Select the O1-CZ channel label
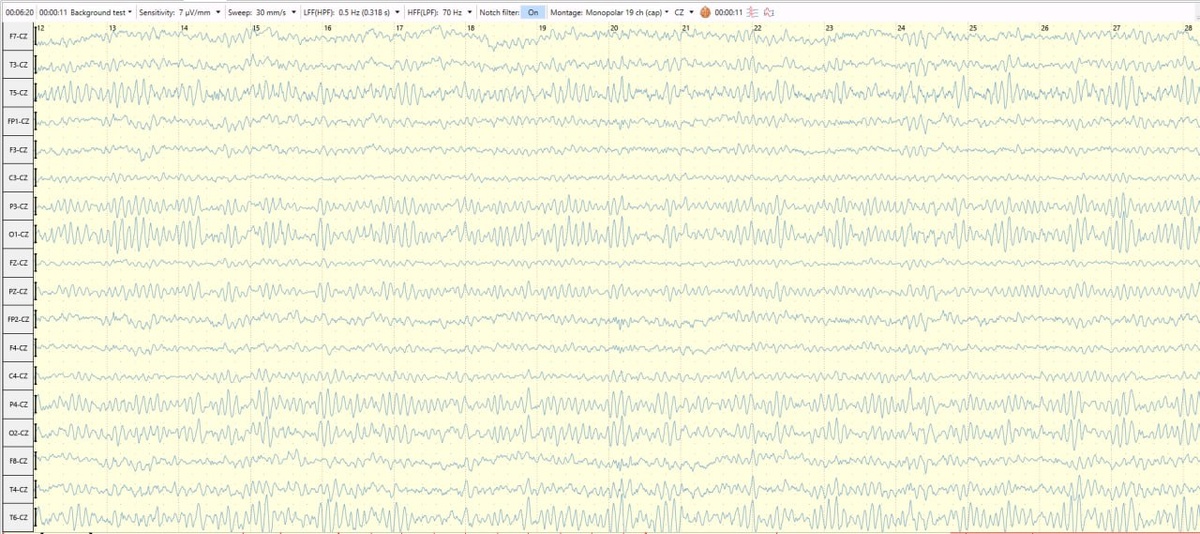The image size is (1200, 534). pyautogui.click(x=18, y=234)
